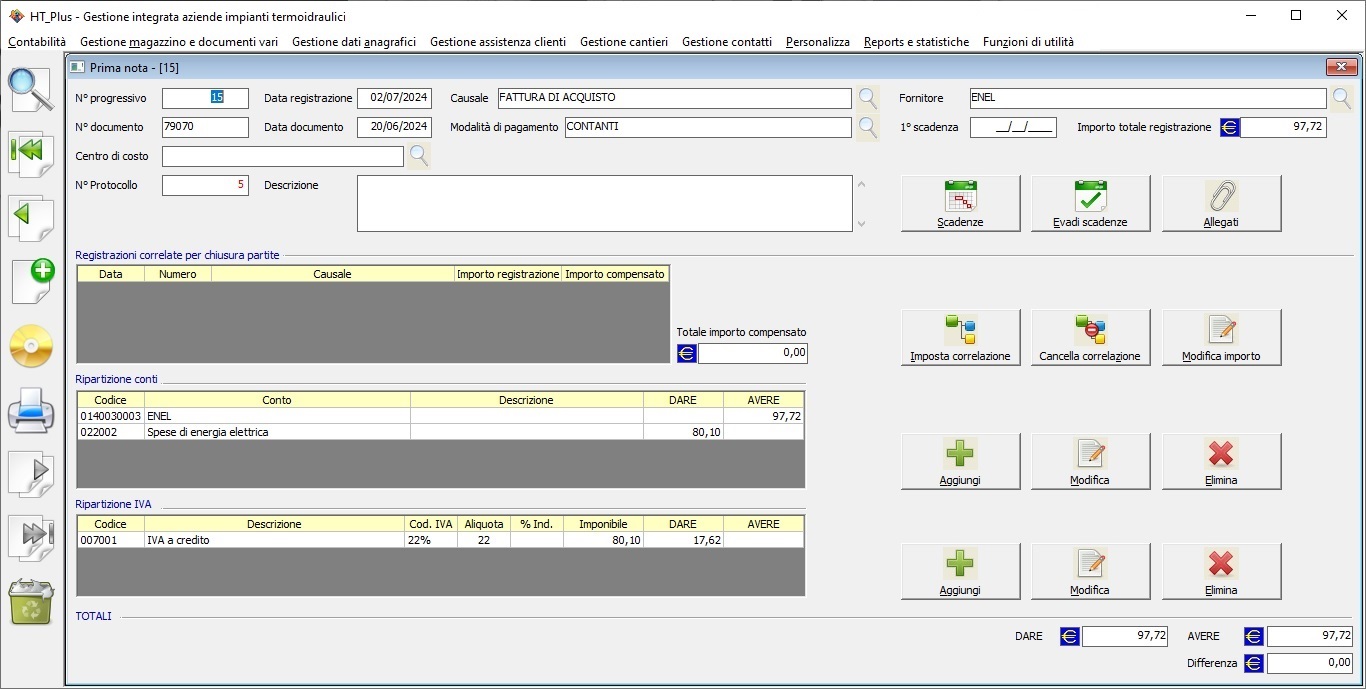The height and width of the screenshot is (689, 1366).
Task: Click the Centro di costo field
Action: coord(283,156)
